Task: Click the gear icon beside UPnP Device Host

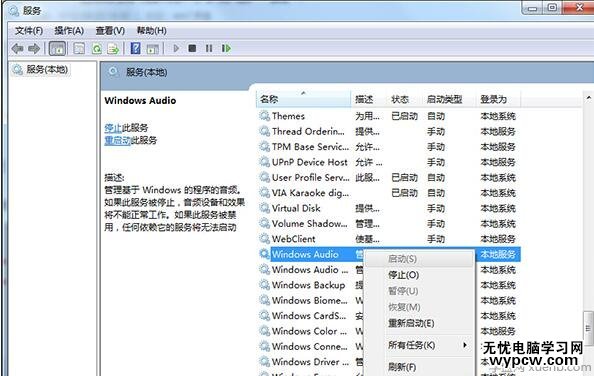Action: [264, 162]
